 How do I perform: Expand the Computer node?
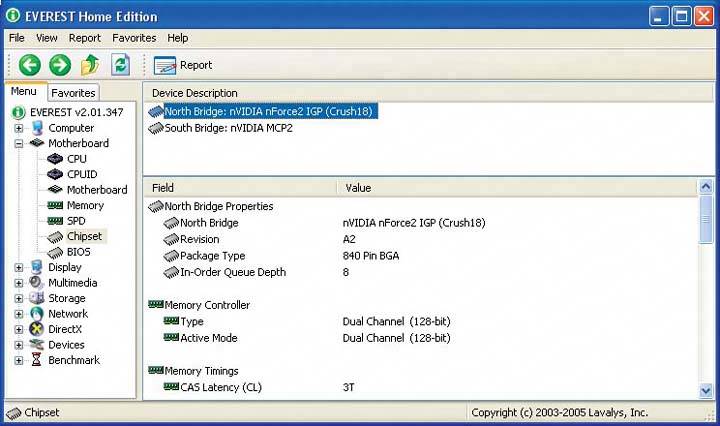tap(18, 128)
